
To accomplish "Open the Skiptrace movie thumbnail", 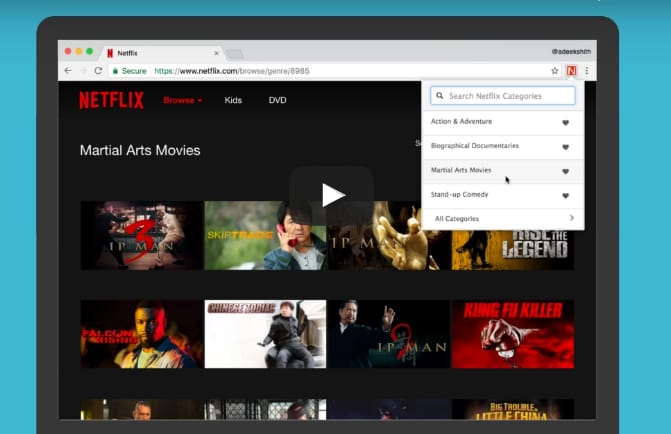I will 265,235.
